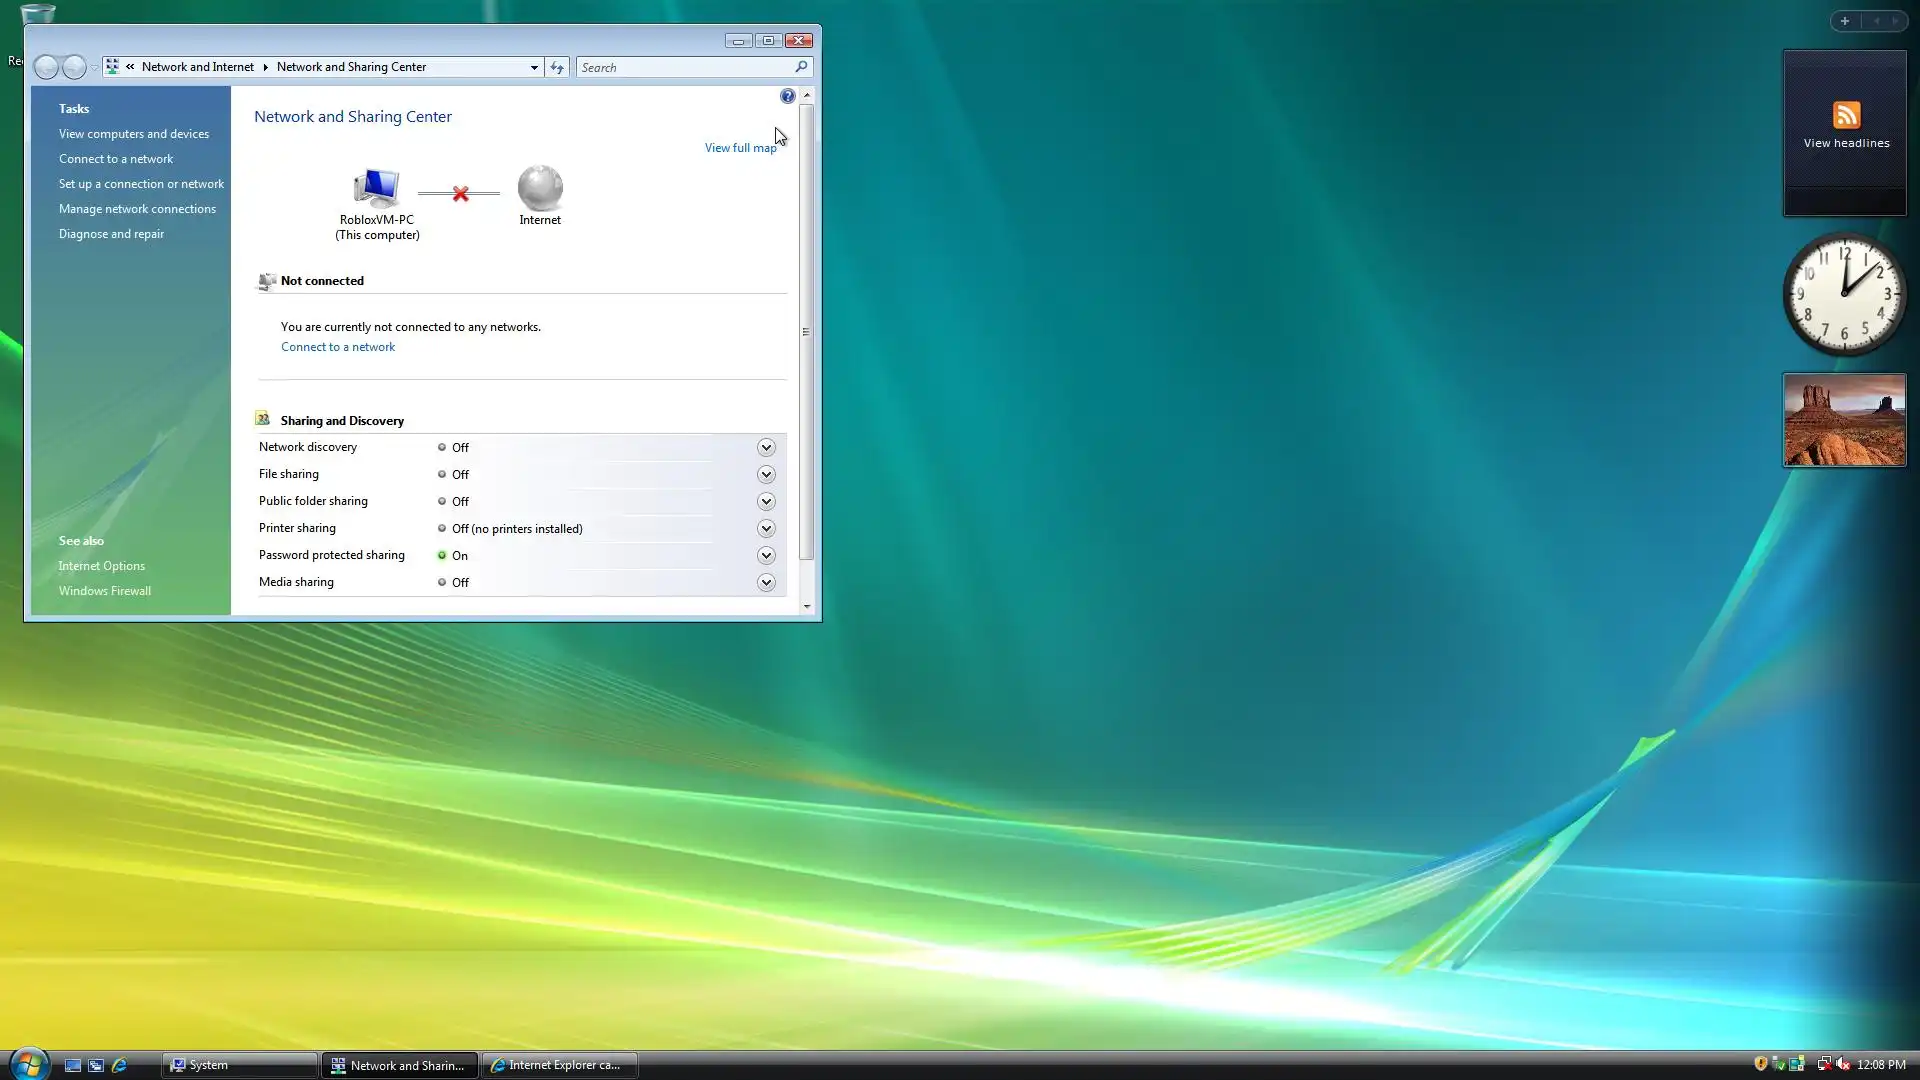Image resolution: width=1920 pixels, height=1080 pixels.
Task: Expand the Media sharing settings
Action: click(766, 582)
